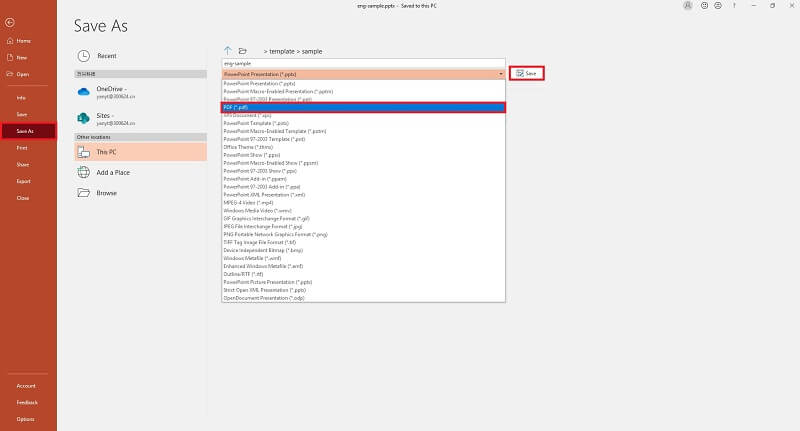Viewport: 800px width, 431px height.
Task: Select PNG Portable Network Graphics Format
Action: click(x=363, y=234)
